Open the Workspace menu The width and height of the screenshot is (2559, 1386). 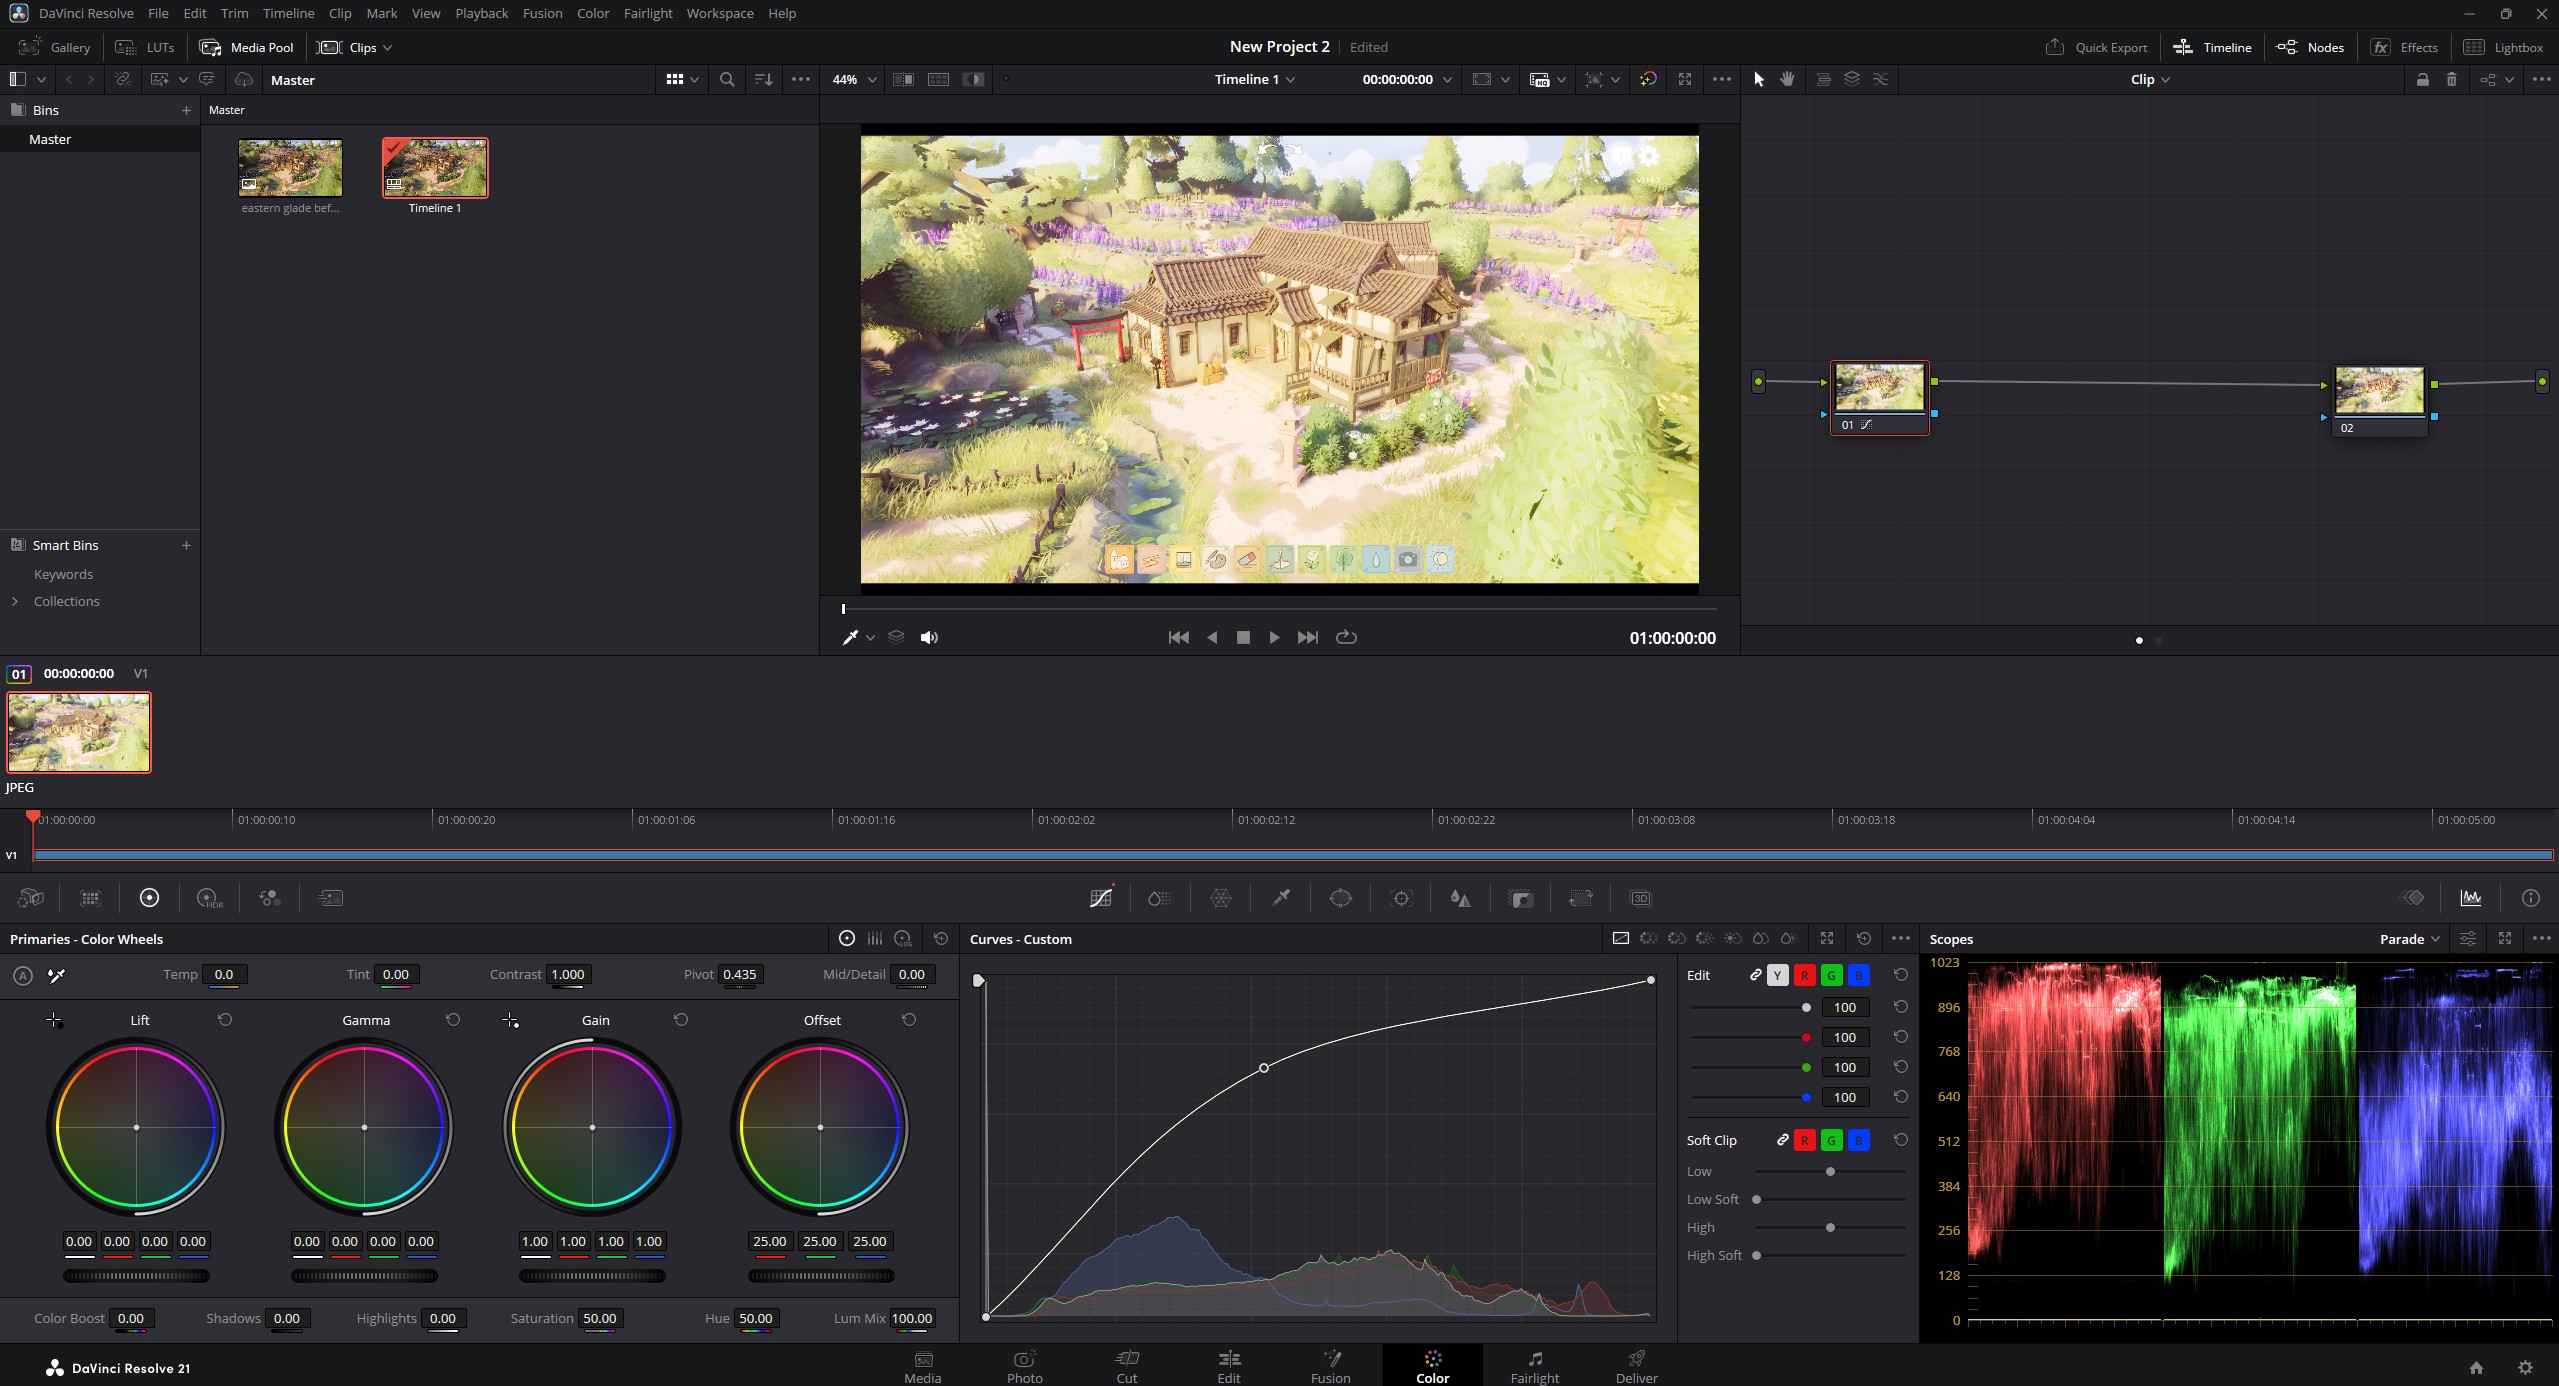tap(720, 13)
